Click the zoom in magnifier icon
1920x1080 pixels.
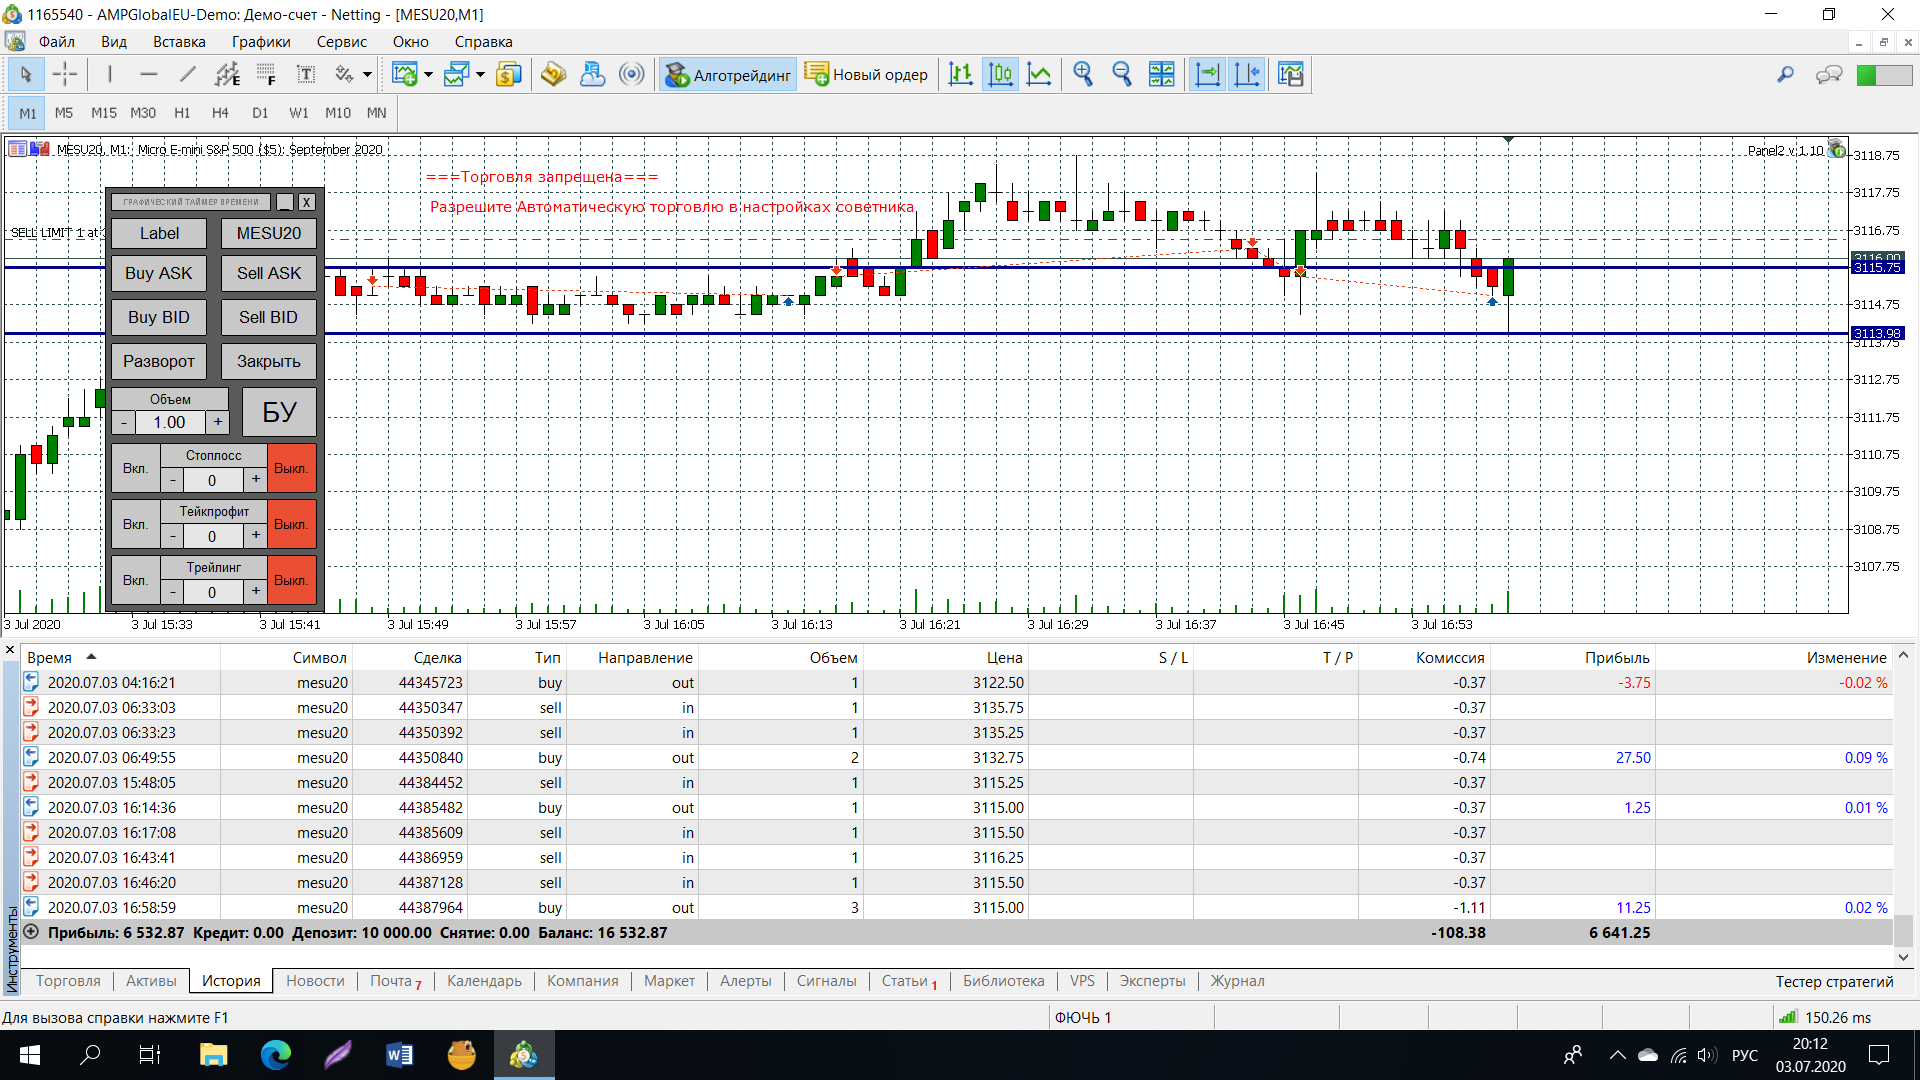click(x=1083, y=74)
